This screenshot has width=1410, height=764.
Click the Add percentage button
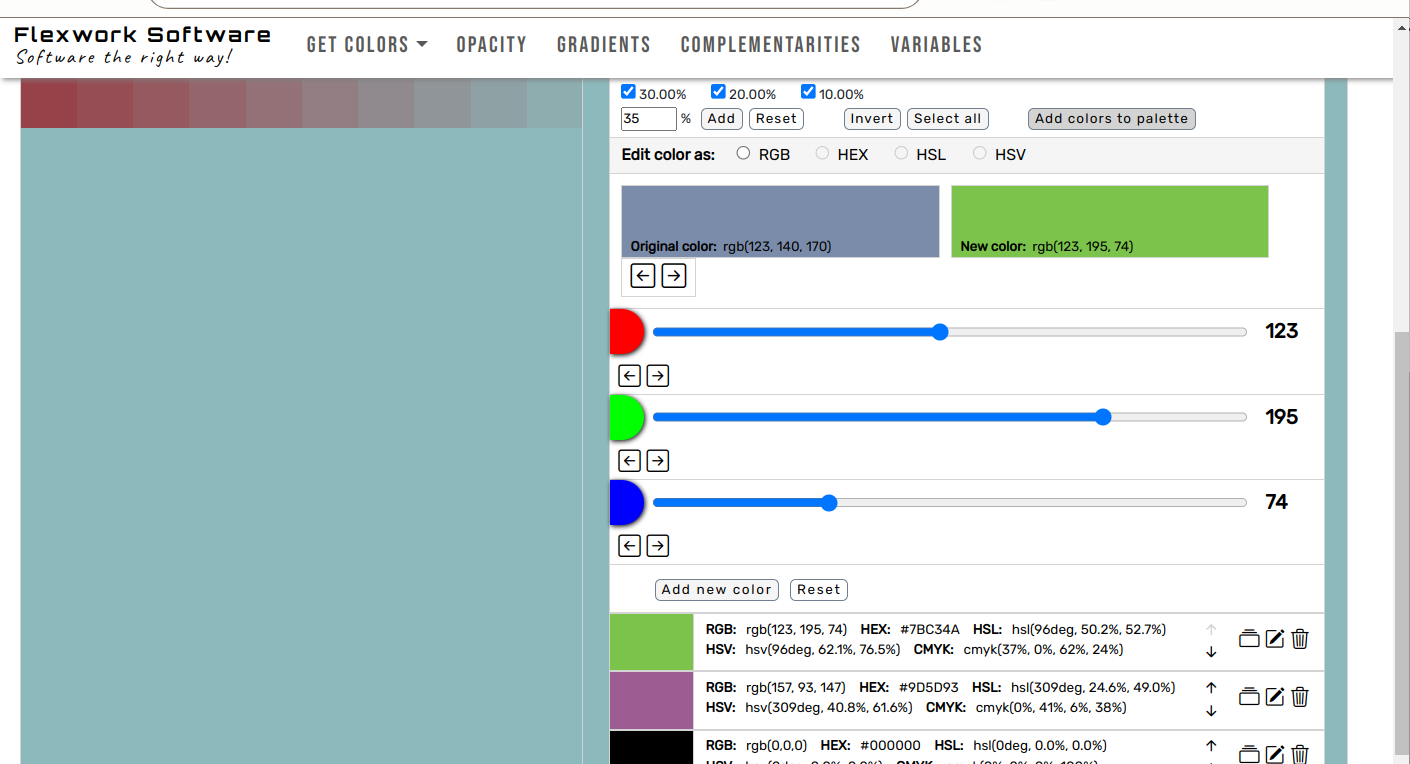tap(721, 119)
